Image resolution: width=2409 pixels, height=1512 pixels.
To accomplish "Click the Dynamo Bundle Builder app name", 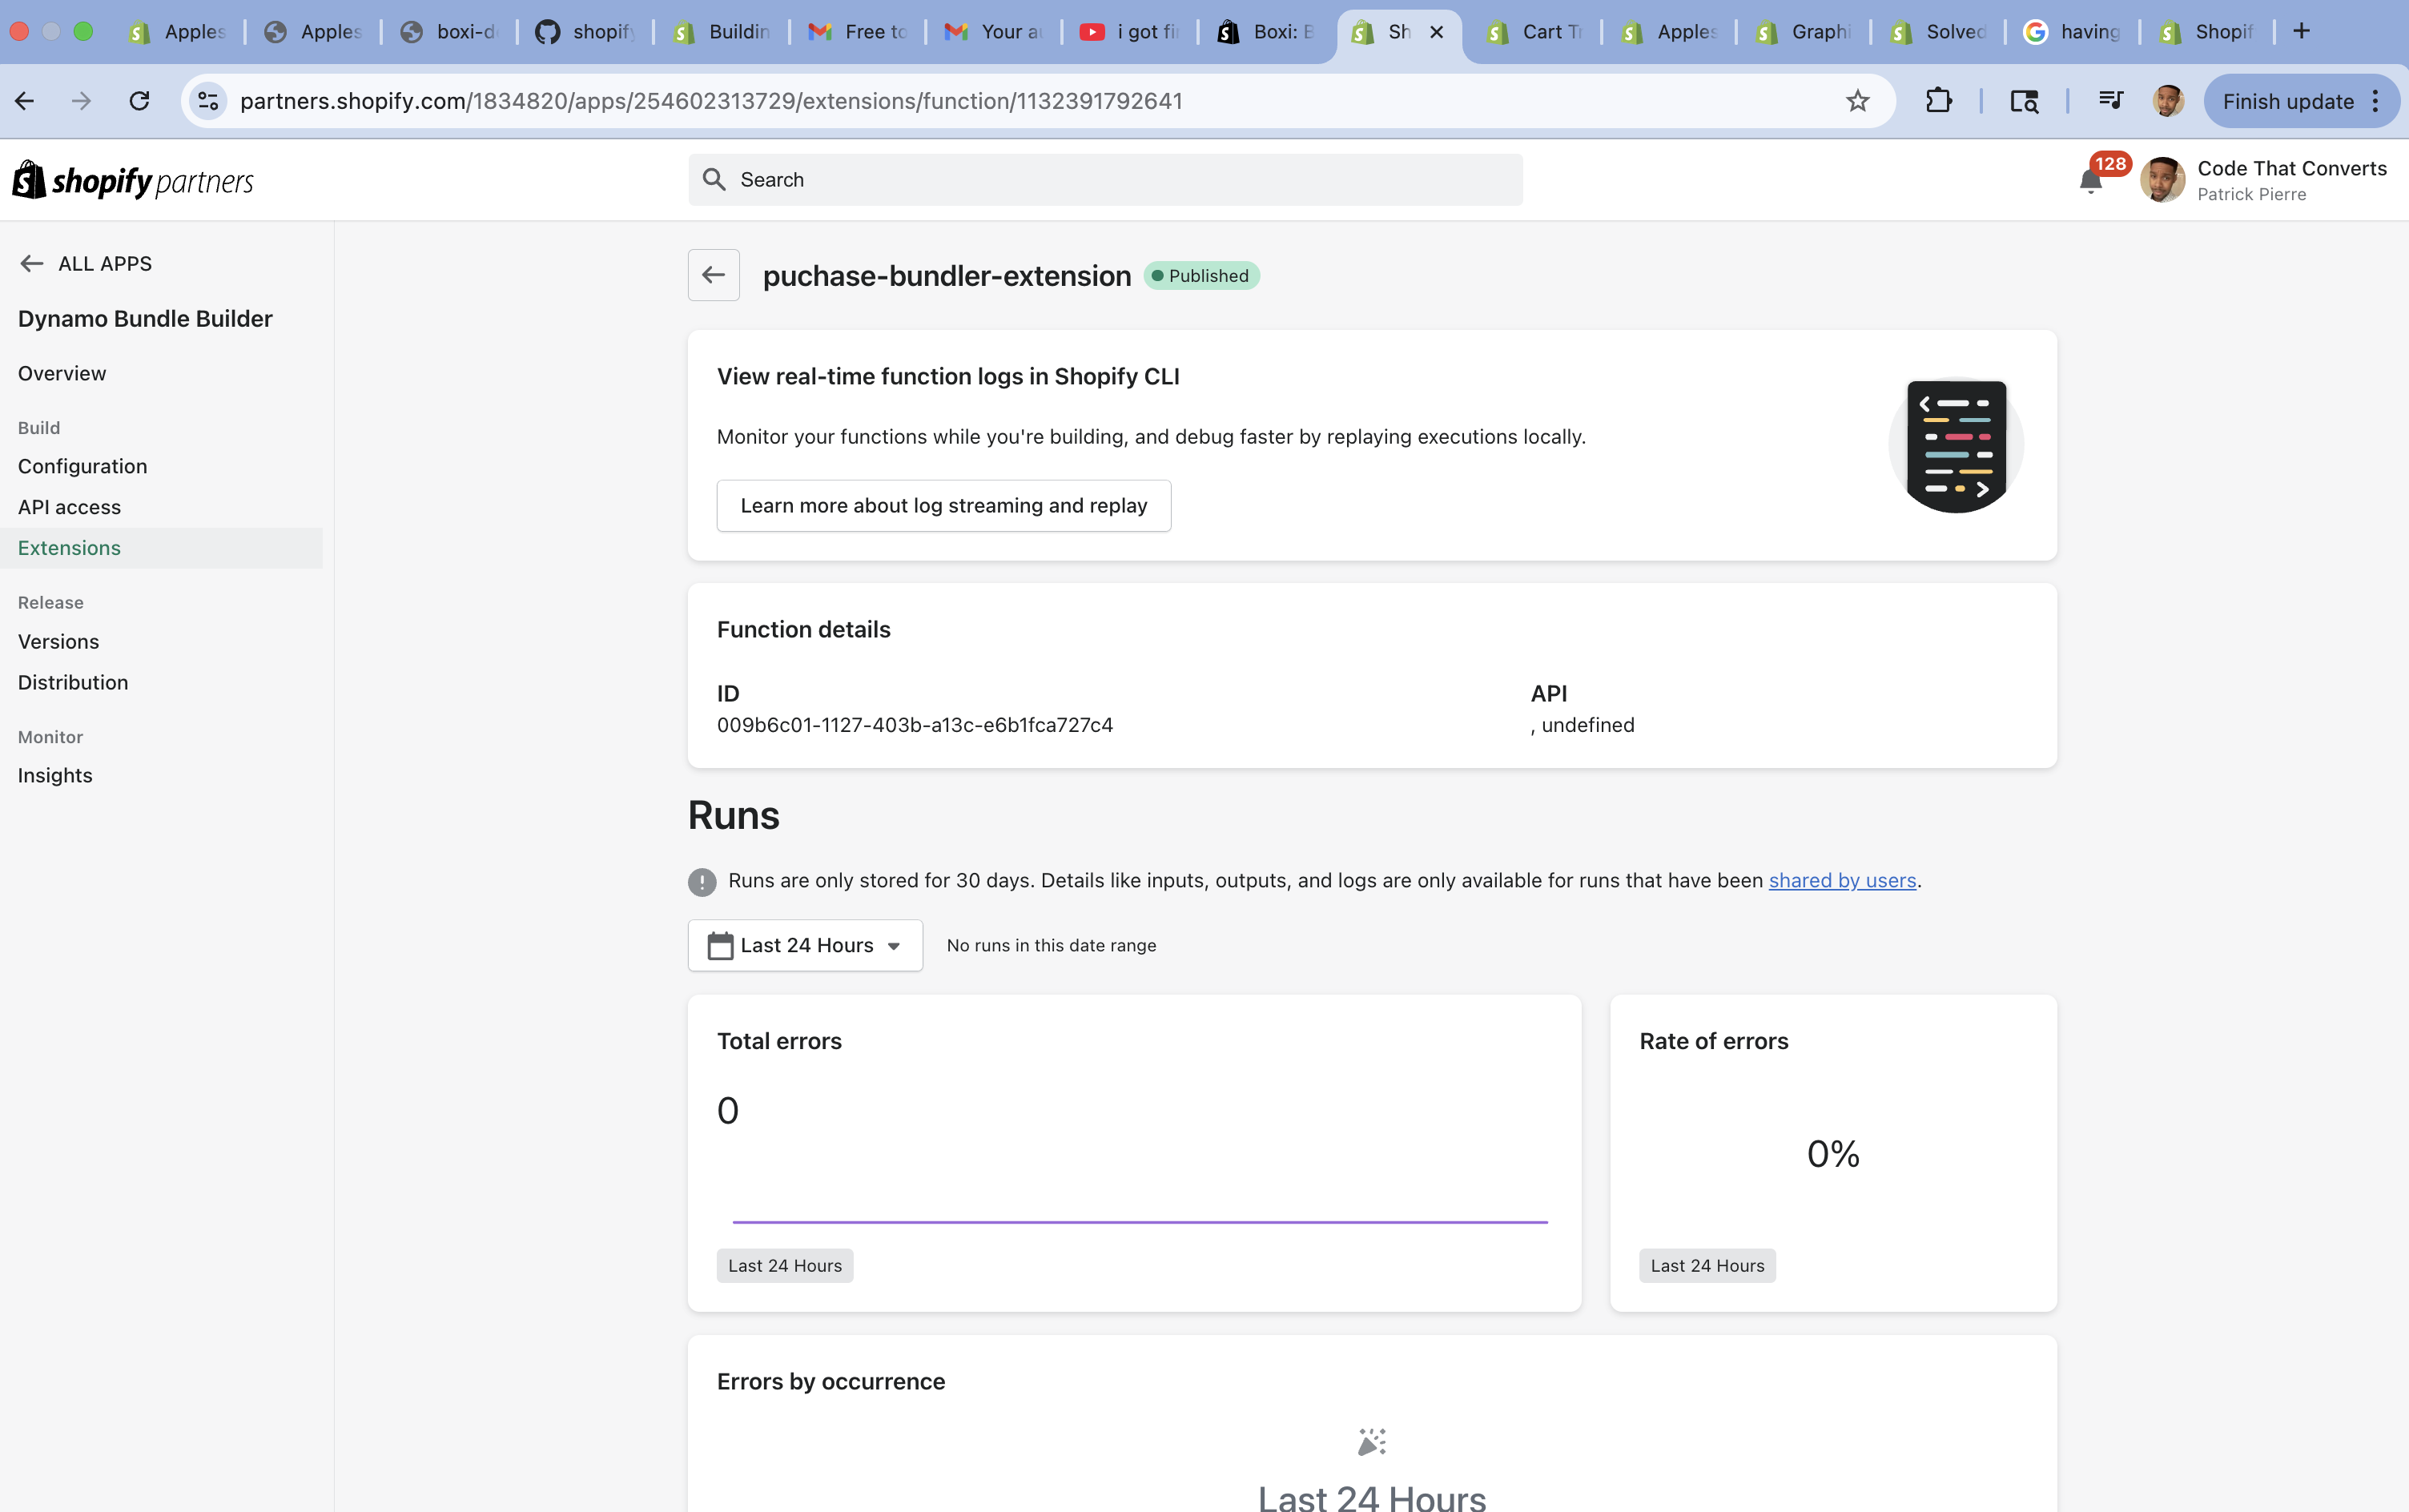I will [x=145, y=319].
